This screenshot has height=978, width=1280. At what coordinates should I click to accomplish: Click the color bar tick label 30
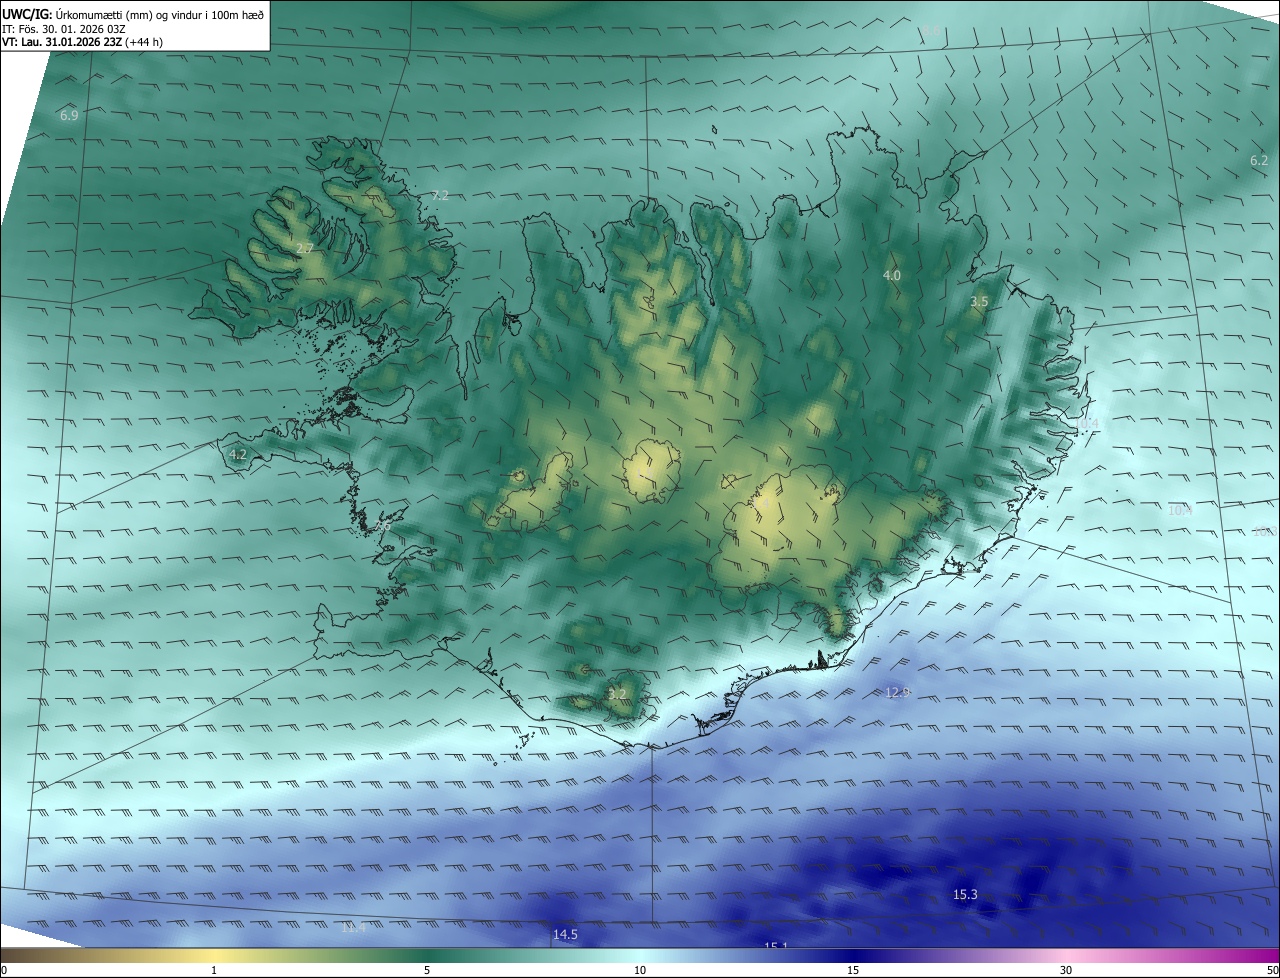(1066, 970)
